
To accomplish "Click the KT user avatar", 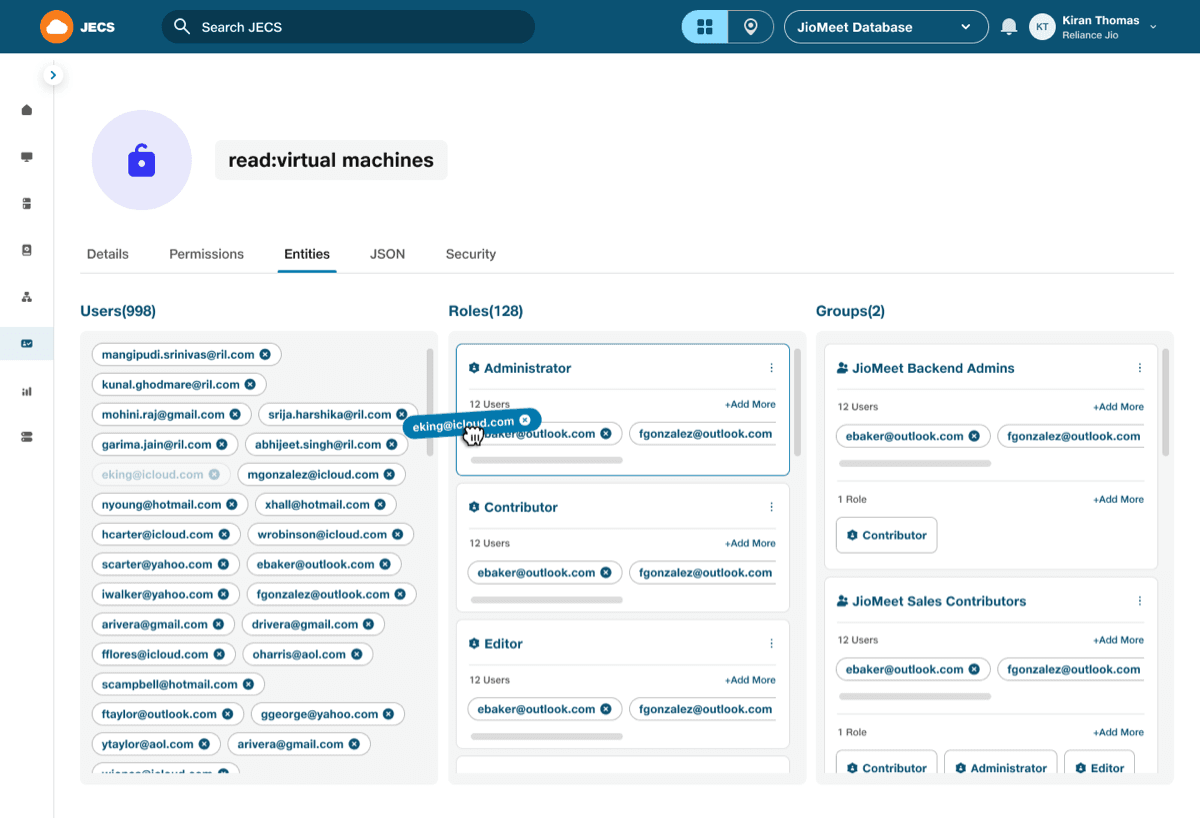I will (1042, 27).
